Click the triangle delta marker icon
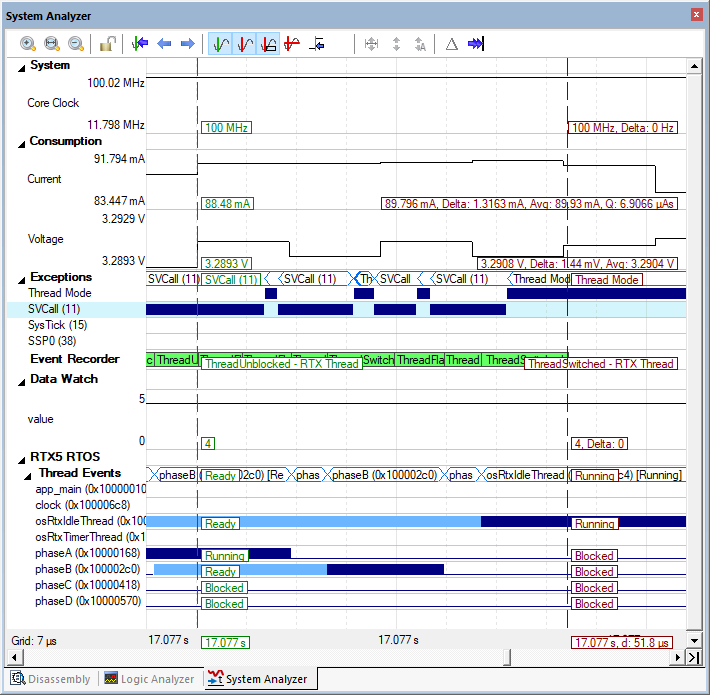The width and height of the screenshot is (710, 695). [x=451, y=44]
